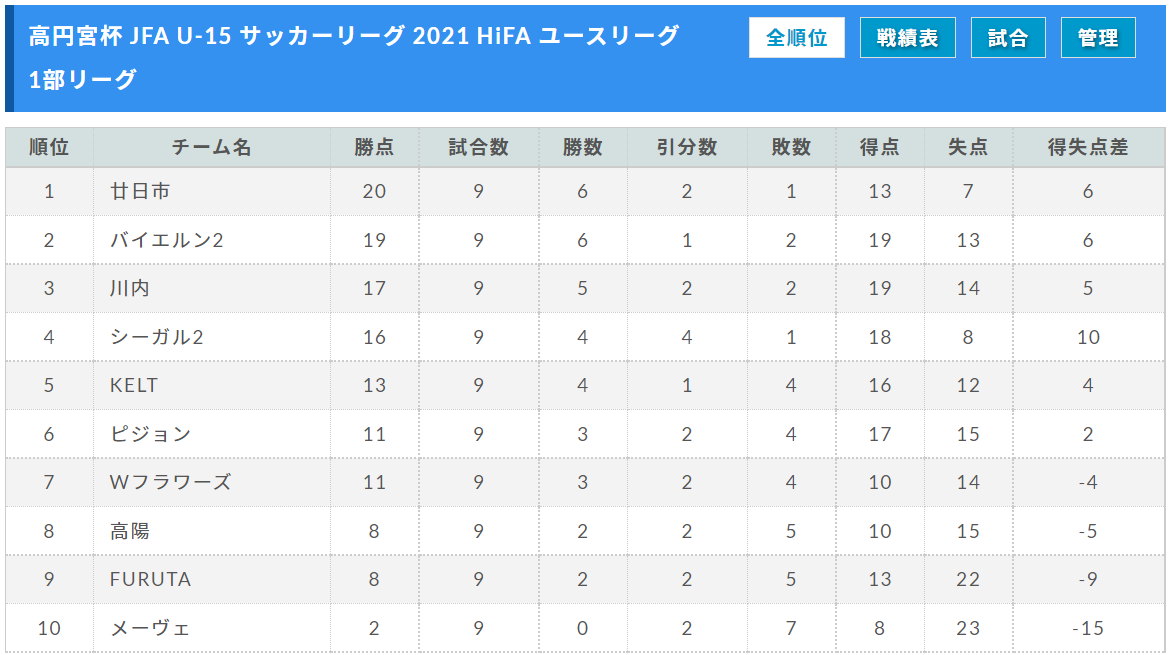The height and width of the screenshot is (655, 1172).
Task: Click the 順位 column header
Action: coord(49,147)
